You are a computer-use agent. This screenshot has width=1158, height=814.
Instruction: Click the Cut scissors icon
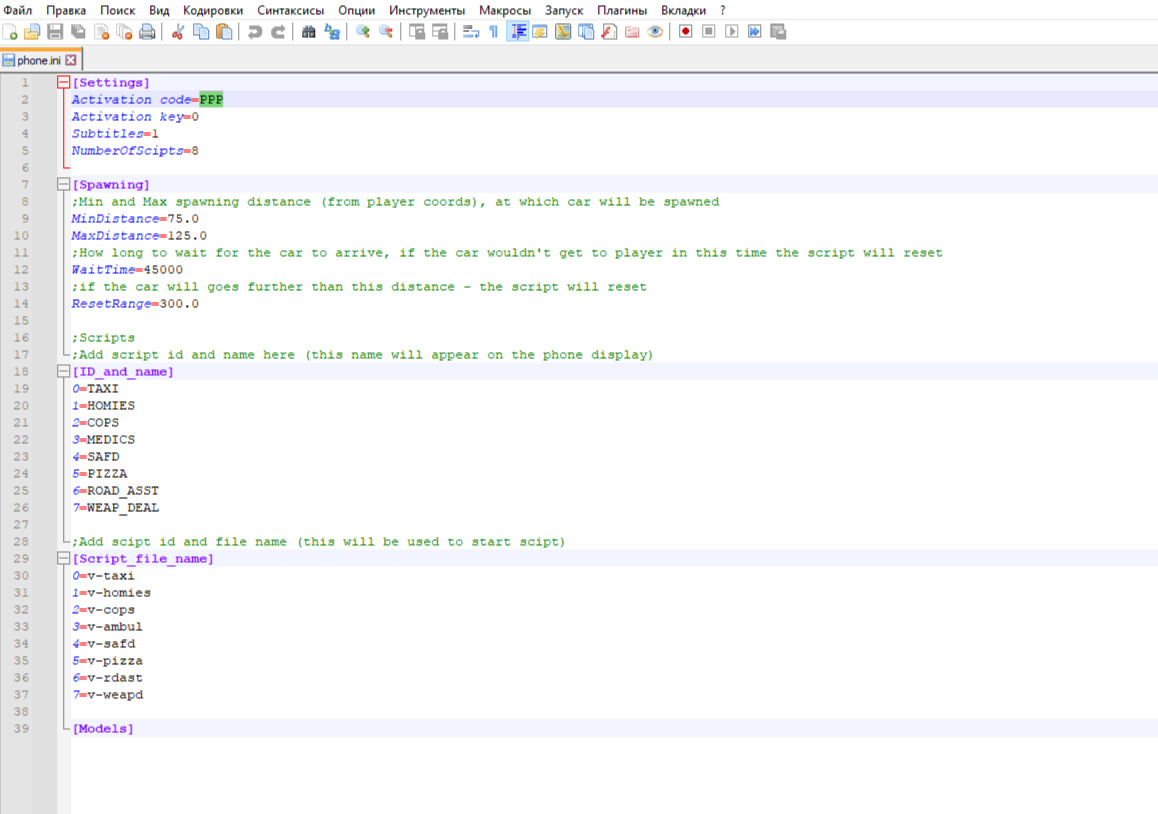point(177,32)
